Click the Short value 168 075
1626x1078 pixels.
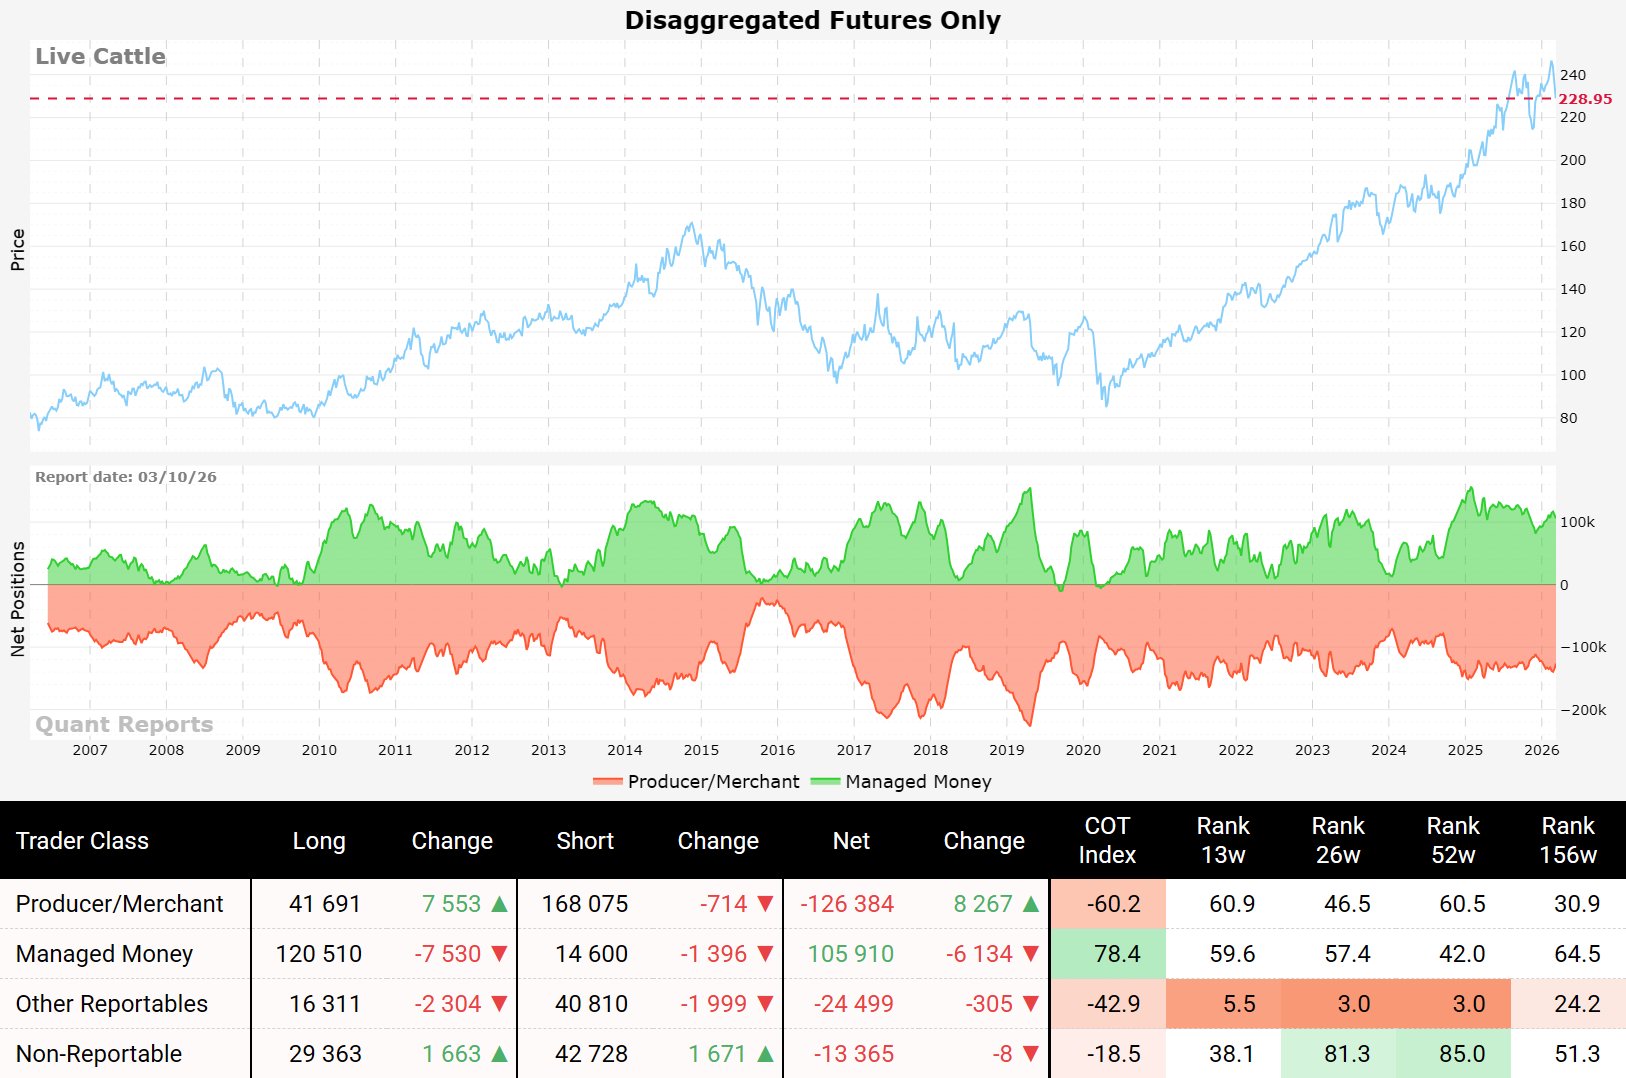585,904
